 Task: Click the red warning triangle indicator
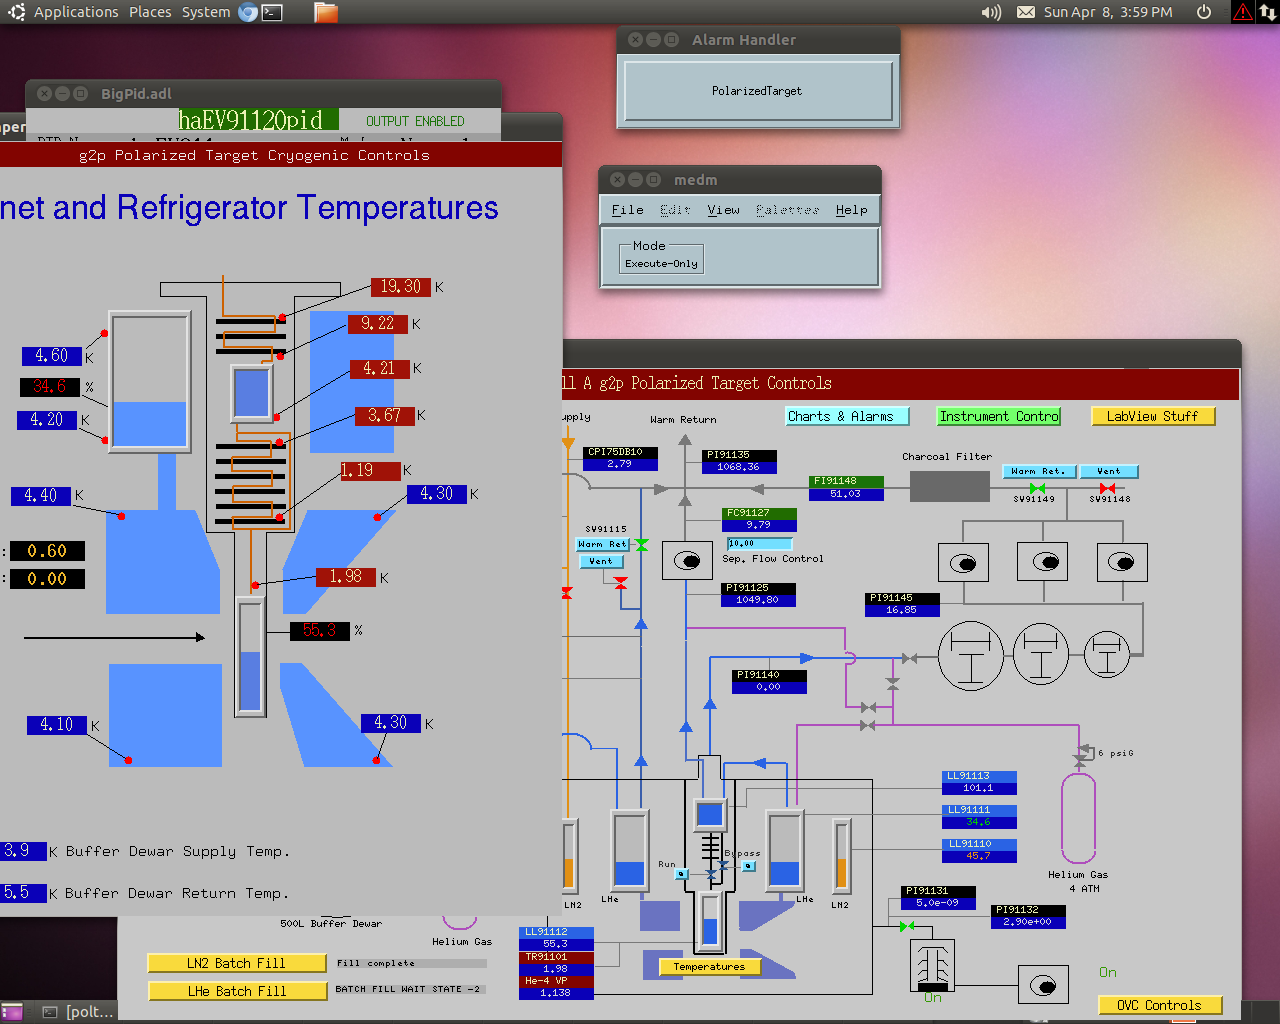tap(1243, 12)
